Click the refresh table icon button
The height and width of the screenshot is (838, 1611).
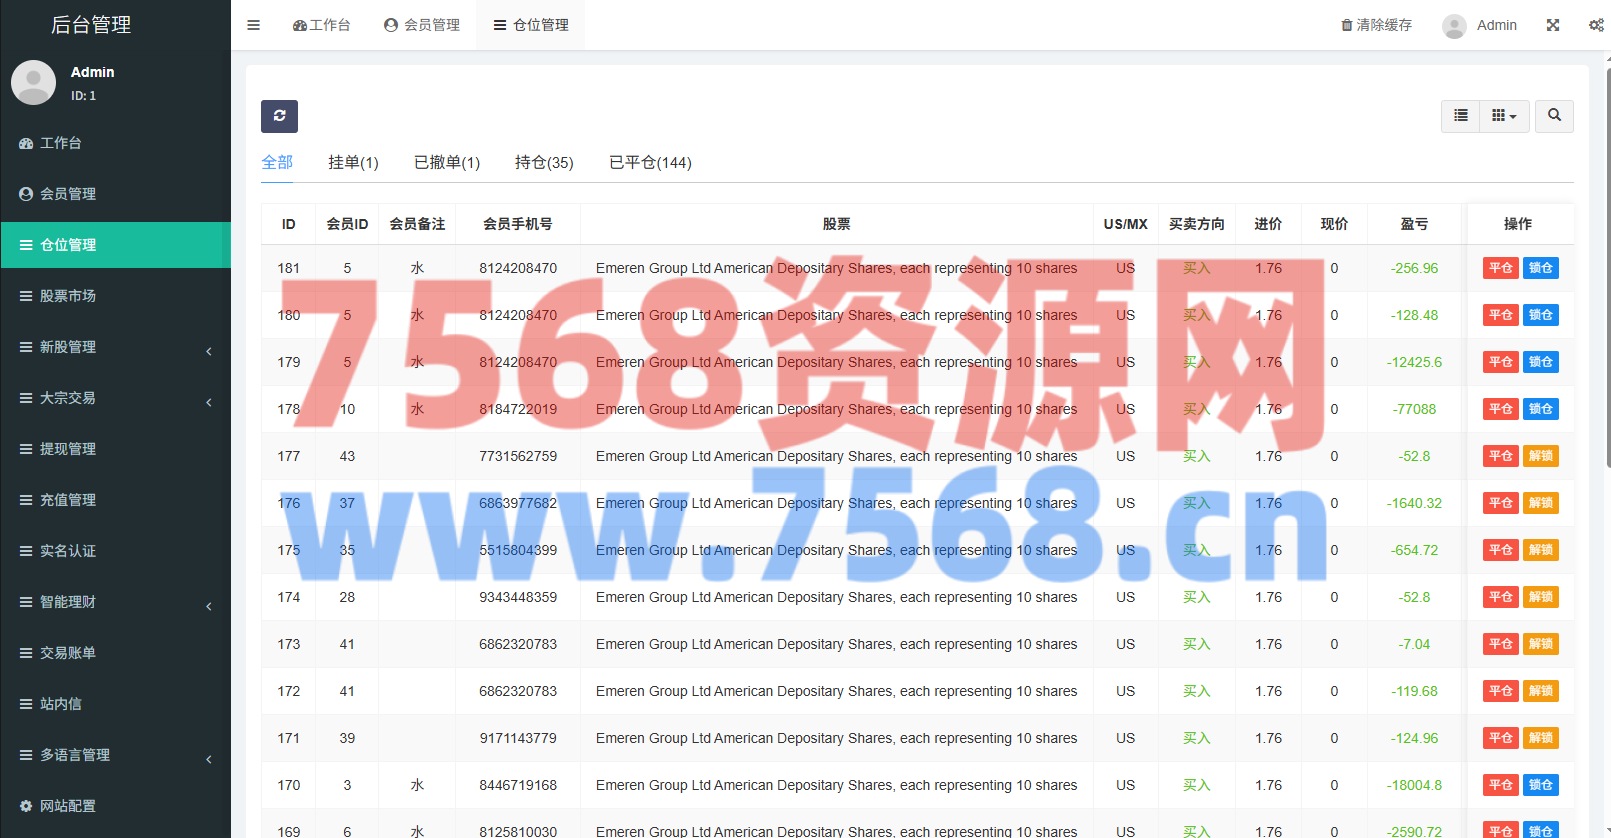pyautogui.click(x=279, y=116)
